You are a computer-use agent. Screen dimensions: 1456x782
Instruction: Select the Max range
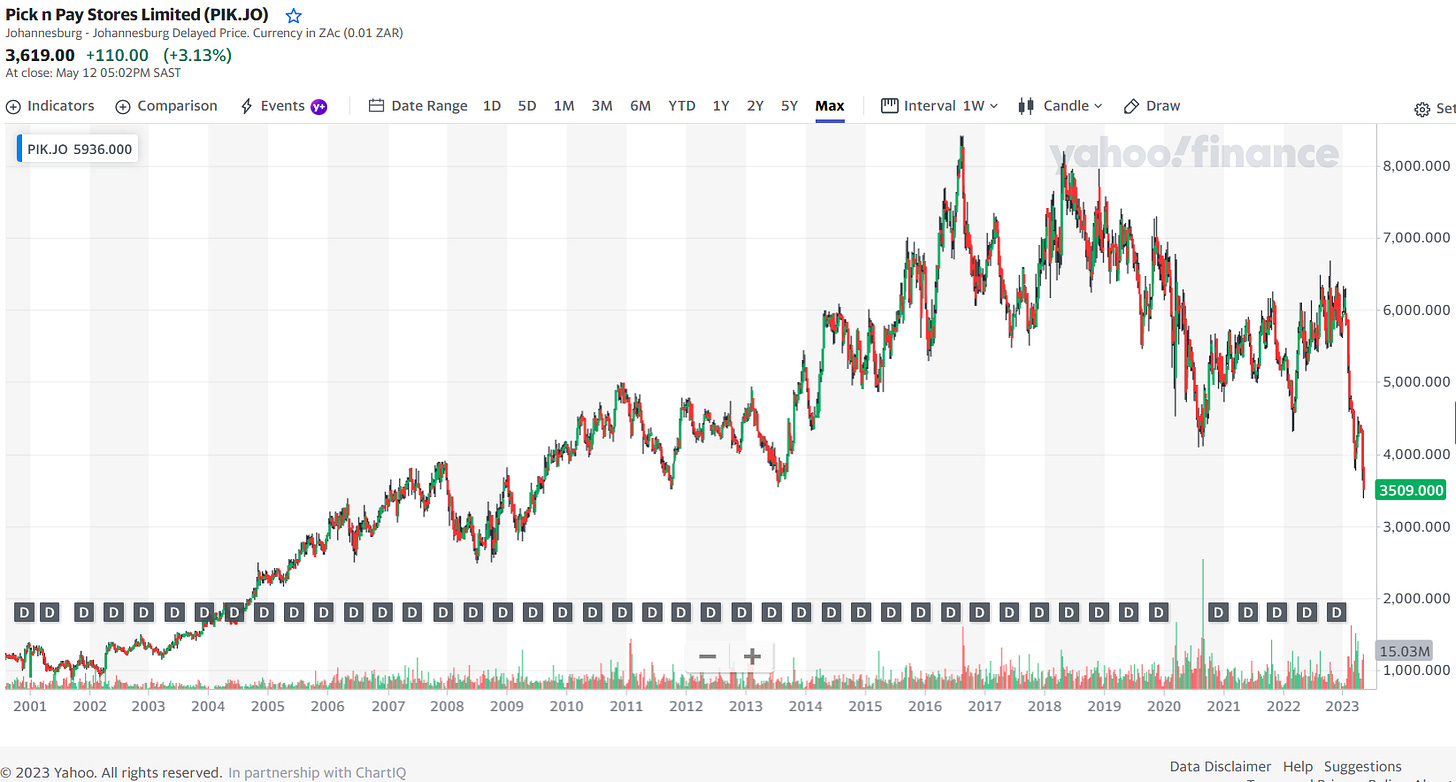(x=830, y=106)
